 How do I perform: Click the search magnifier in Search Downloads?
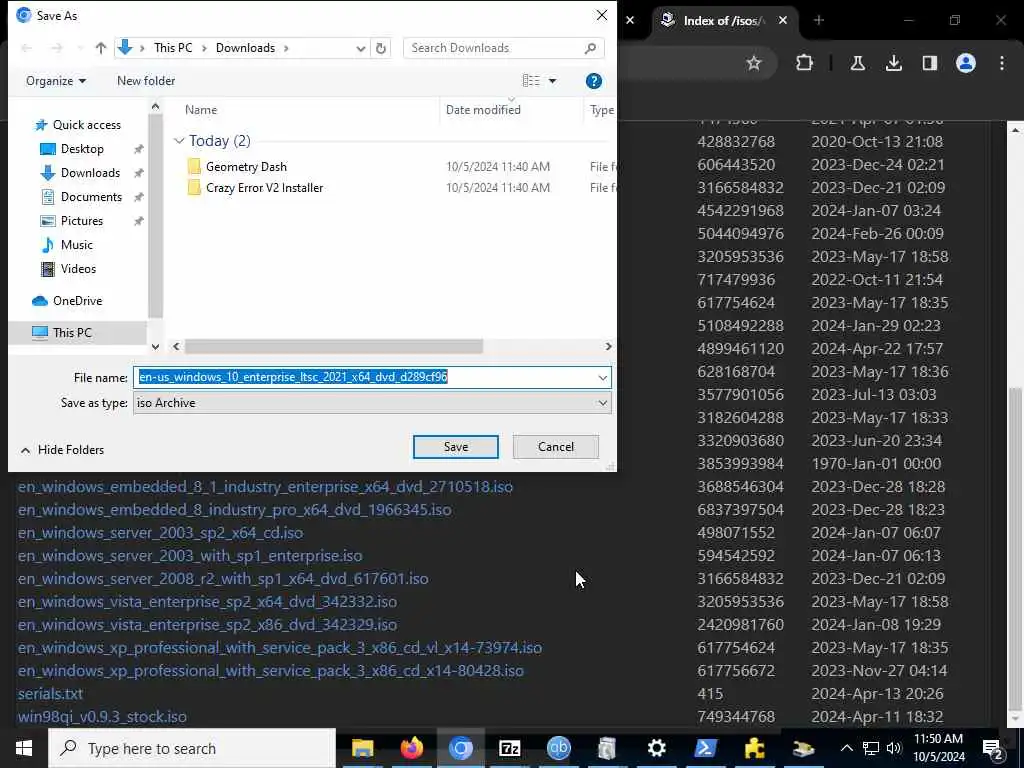pyautogui.click(x=590, y=48)
